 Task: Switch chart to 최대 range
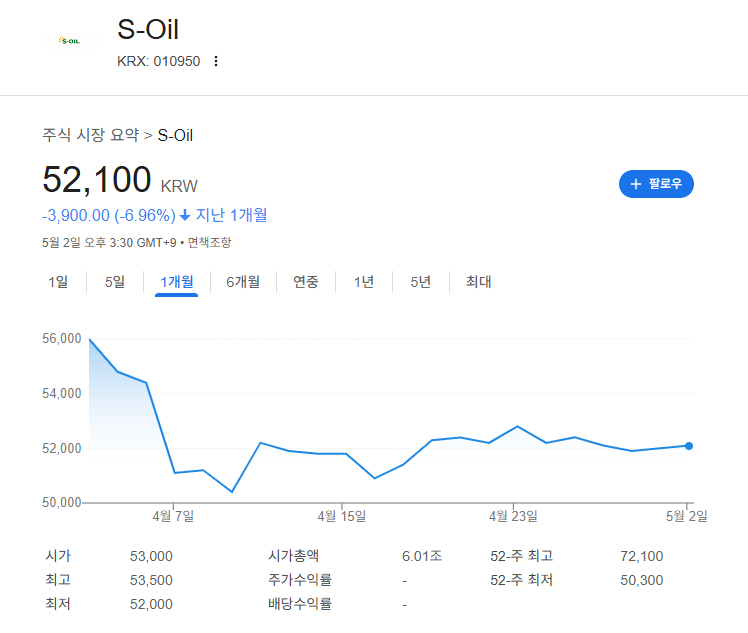[x=478, y=282]
